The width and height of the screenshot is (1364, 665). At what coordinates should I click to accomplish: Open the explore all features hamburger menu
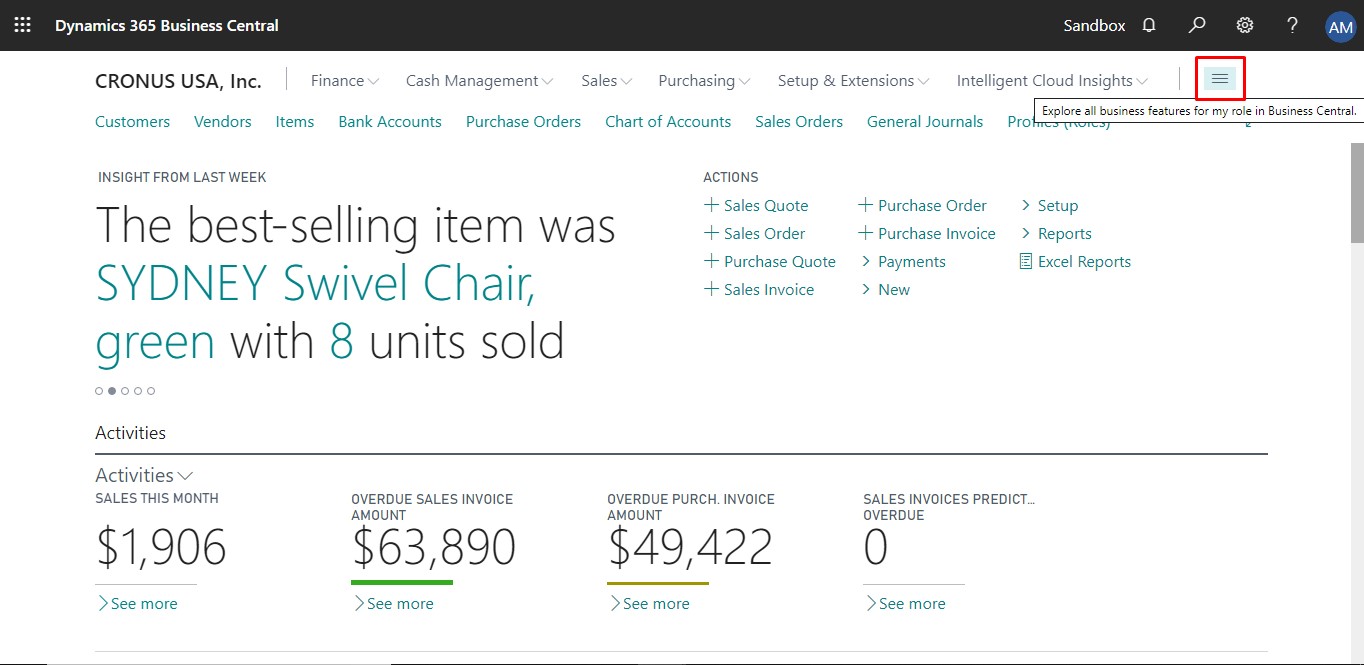1220,78
